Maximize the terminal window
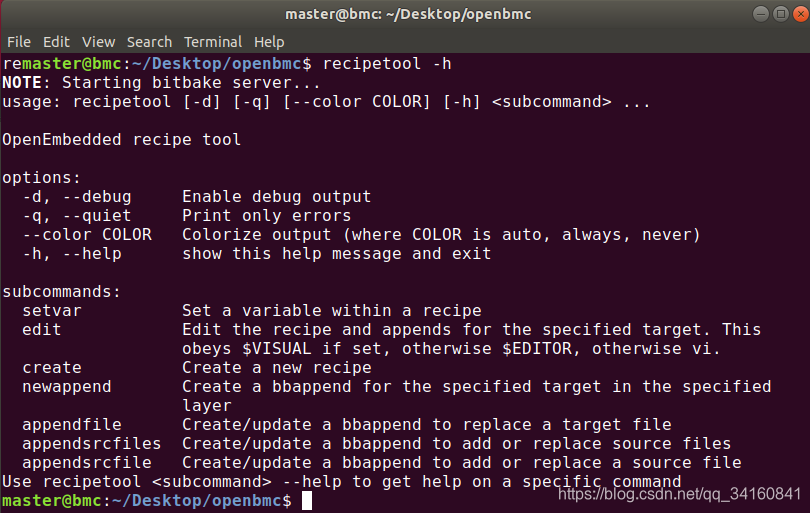810x513 pixels. coord(781,14)
